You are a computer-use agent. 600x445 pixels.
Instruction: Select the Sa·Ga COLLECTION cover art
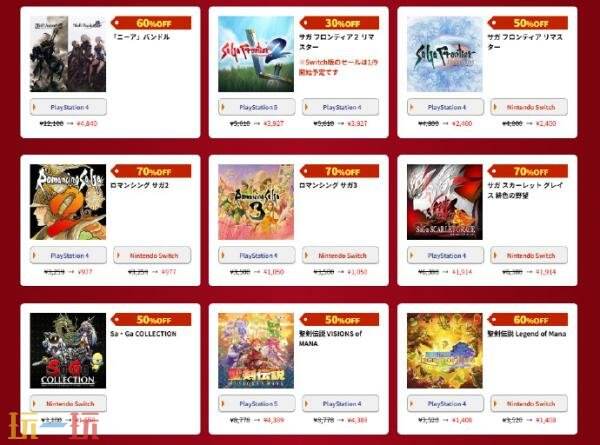[68, 350]
